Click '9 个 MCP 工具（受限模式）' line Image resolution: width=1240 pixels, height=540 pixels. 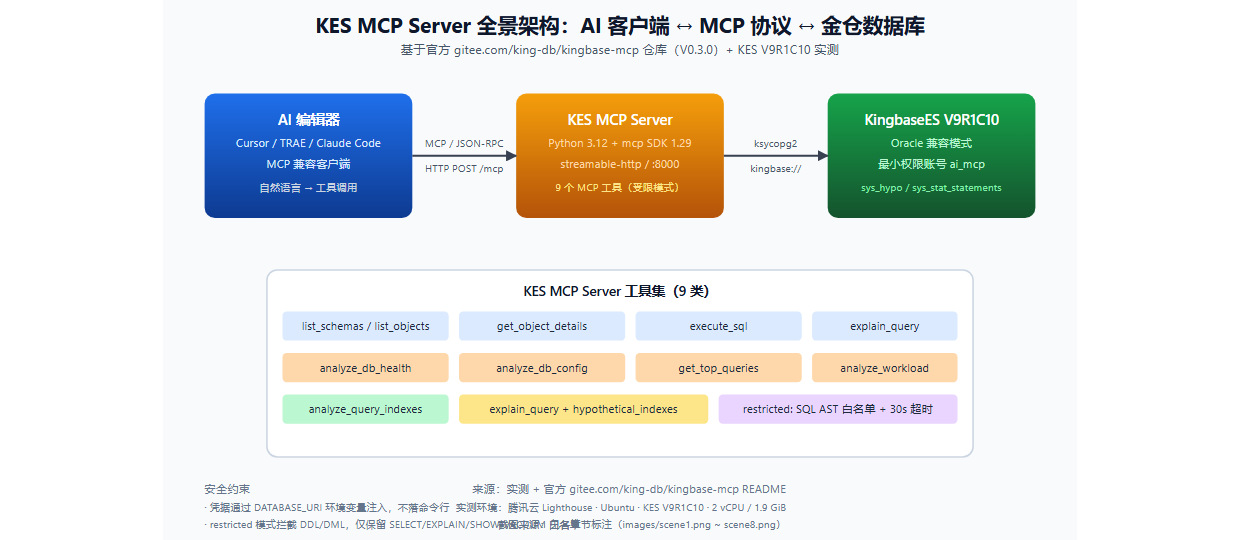pyautogui.click(x=620, y=187)
